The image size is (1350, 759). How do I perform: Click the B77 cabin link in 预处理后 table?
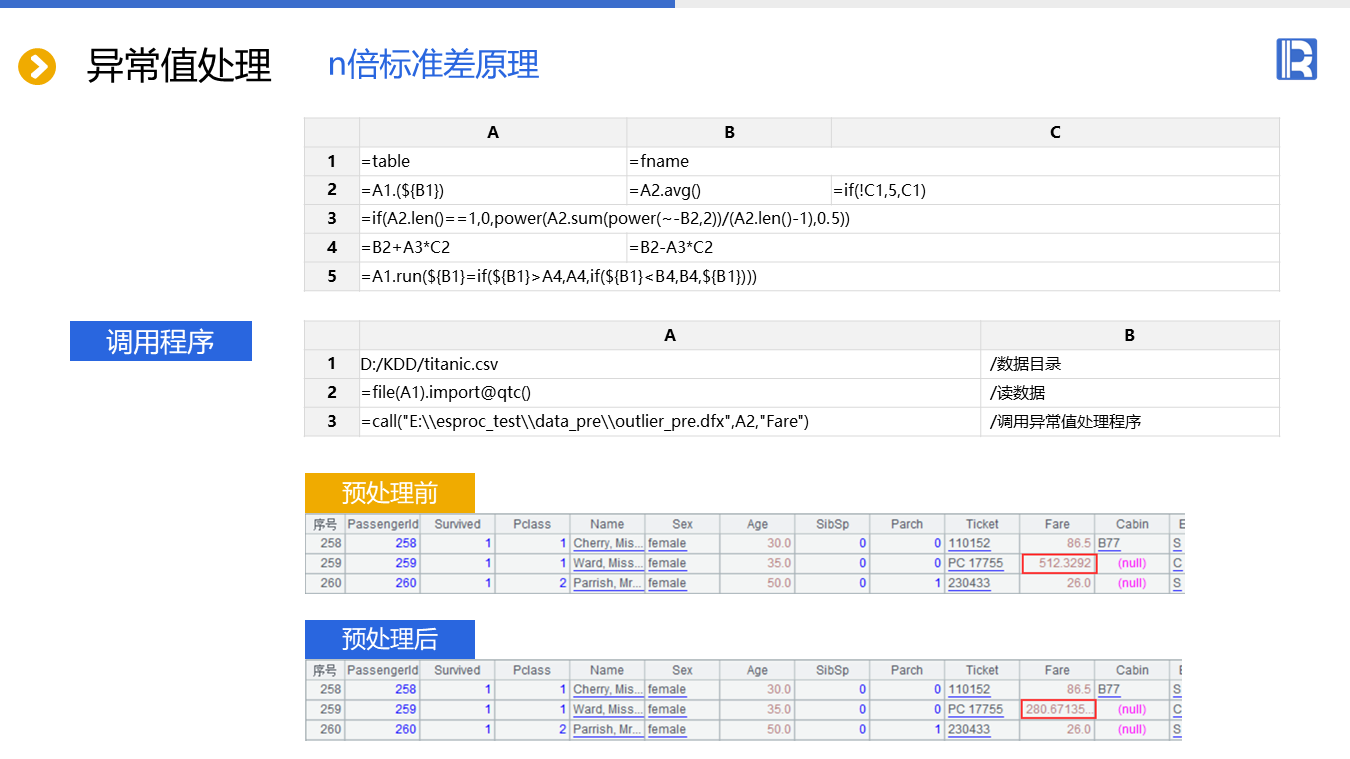click(x=1108, y=689)
